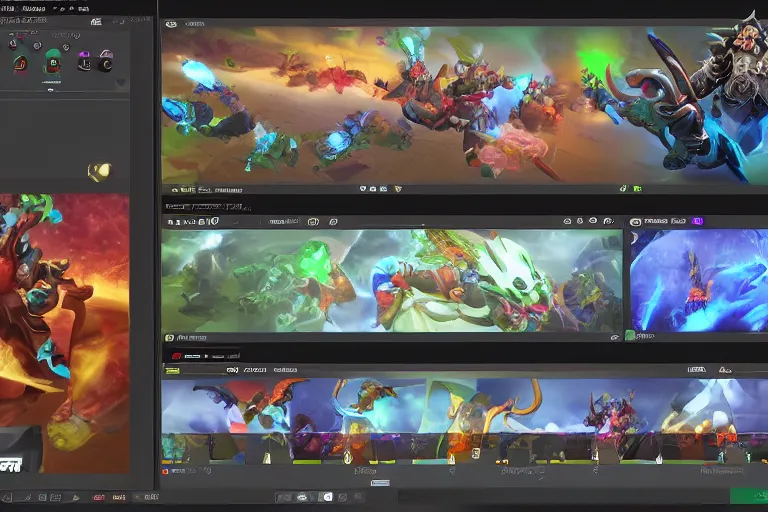Open the large red character artwork in left panel

pyautogui.click(x=65, y=333)
